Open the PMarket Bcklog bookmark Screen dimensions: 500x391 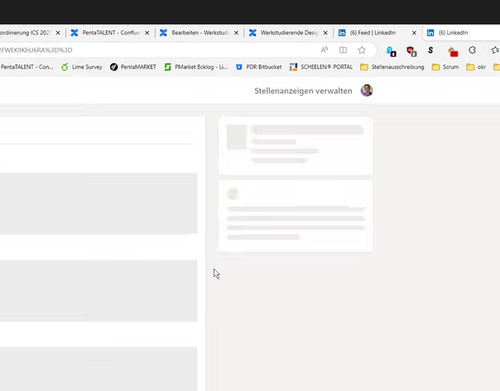[x=196, y=67]
